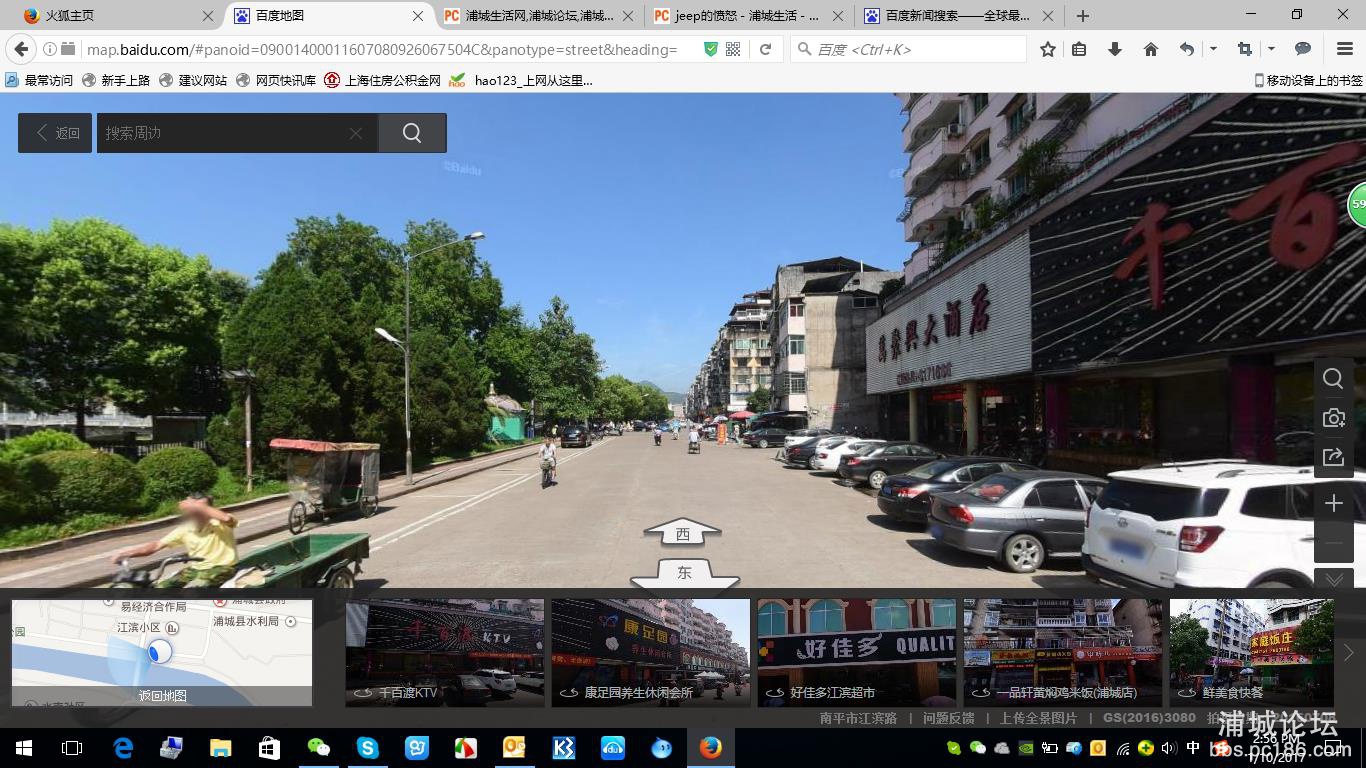Close the 百度地图 tab
The width and height of the screenshot is (1366, 768).
tap(418, 16)
